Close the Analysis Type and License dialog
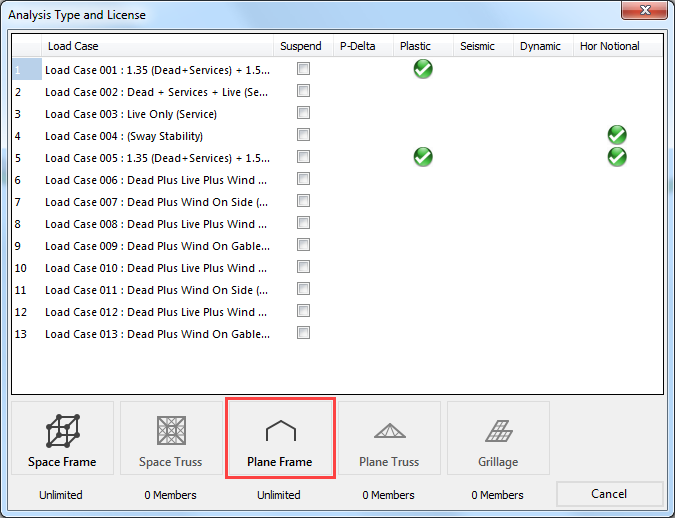Viewport: 675px width, 518px height. pyautogui.click(x=645, y=12)
